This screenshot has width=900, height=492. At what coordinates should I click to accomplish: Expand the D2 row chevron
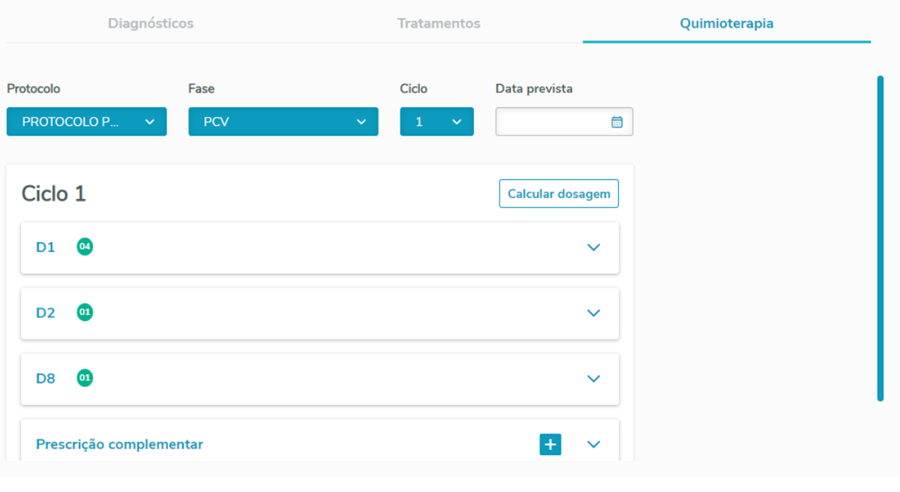tap(593, 313)
